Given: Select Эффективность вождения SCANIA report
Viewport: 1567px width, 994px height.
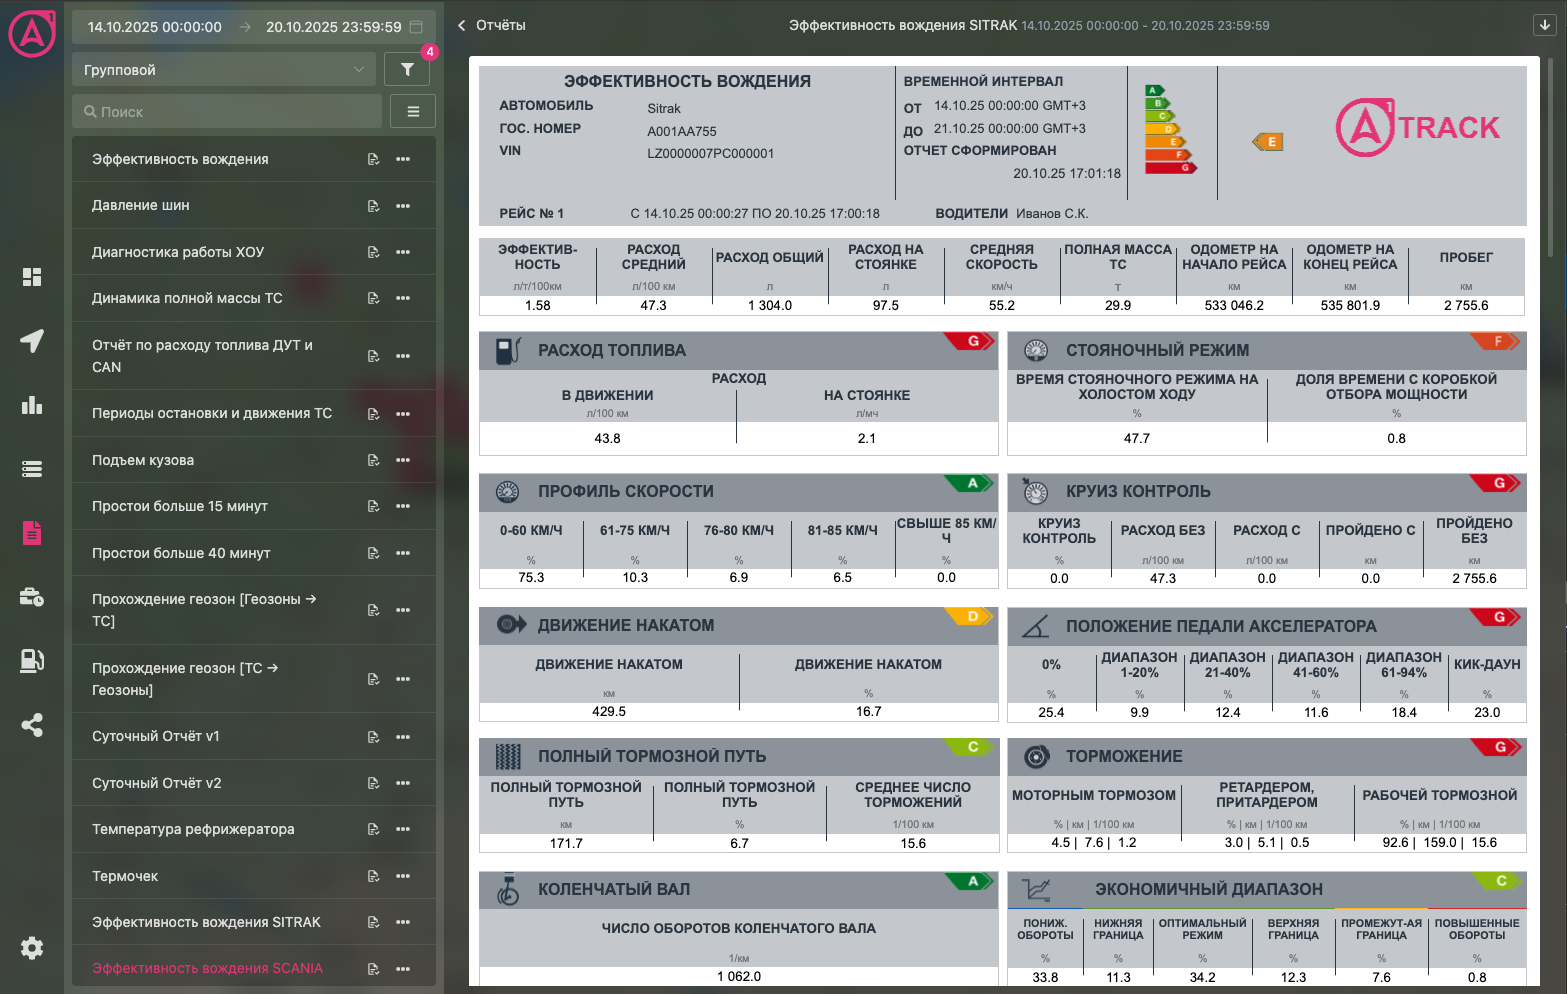Looking at the screenshot, I should 207,968.
